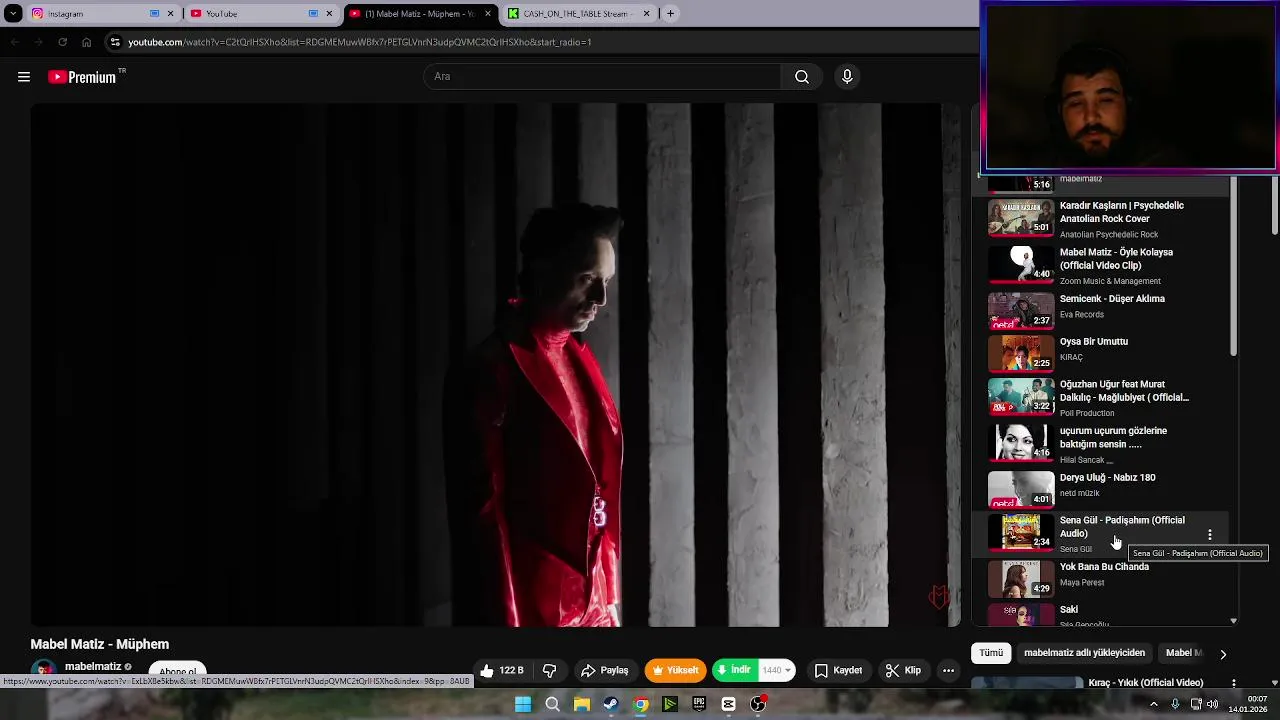Viewport: 1280px width, 720px height.
Task: Create a clip with Klip scissors
Action: click(x=904, y=670)
